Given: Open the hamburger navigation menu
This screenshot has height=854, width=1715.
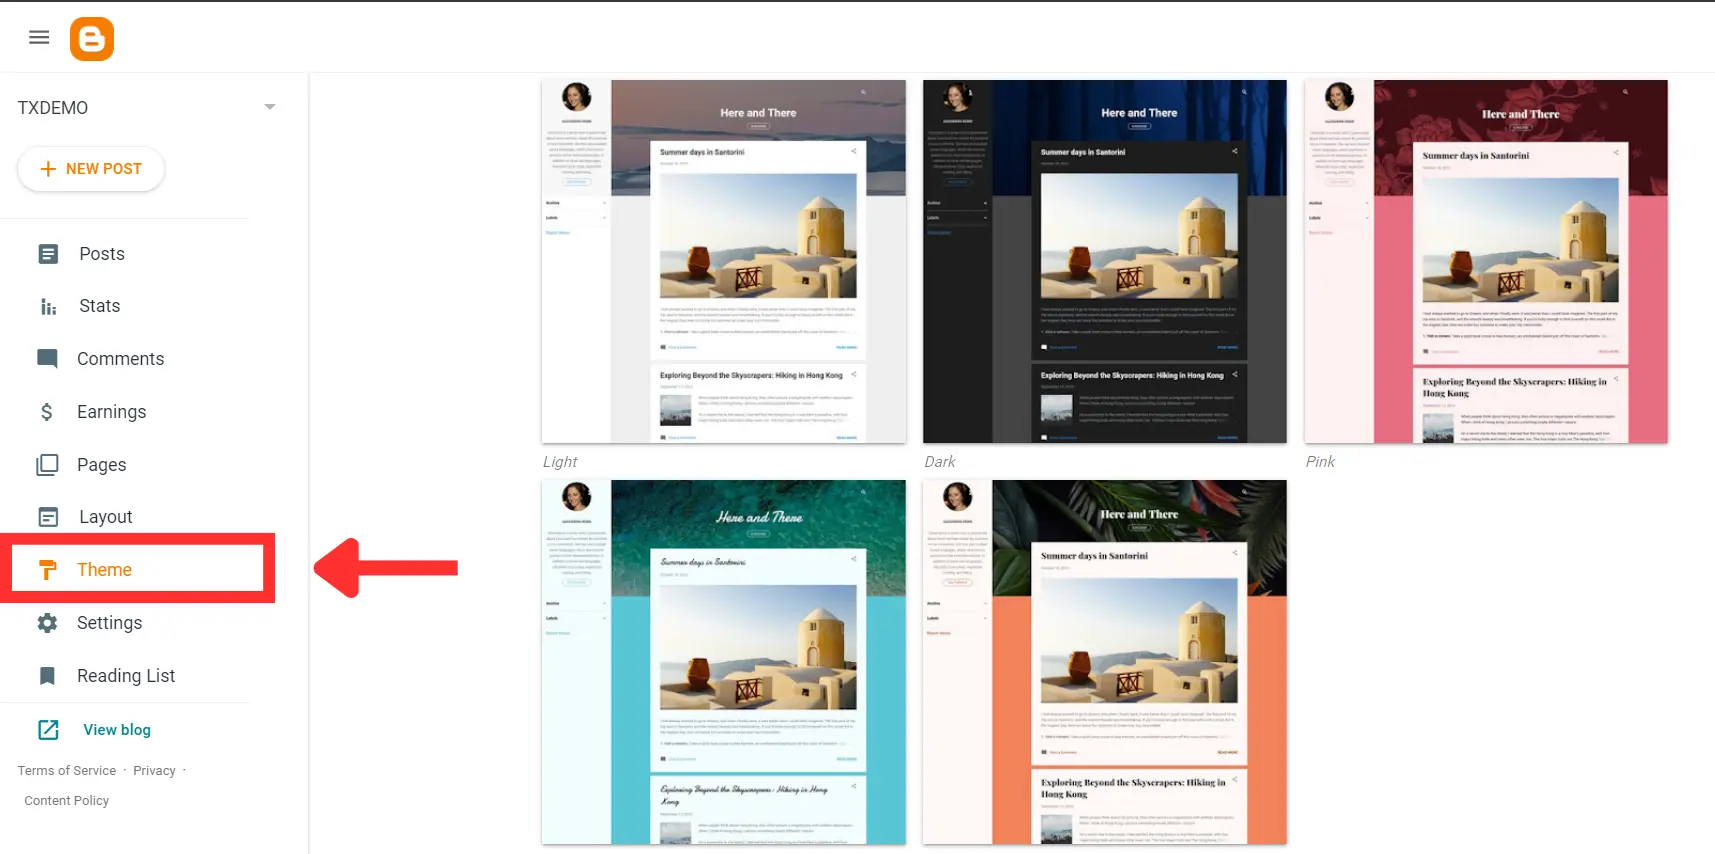Looking at the screenshot, I should click(x=39, y=38).
